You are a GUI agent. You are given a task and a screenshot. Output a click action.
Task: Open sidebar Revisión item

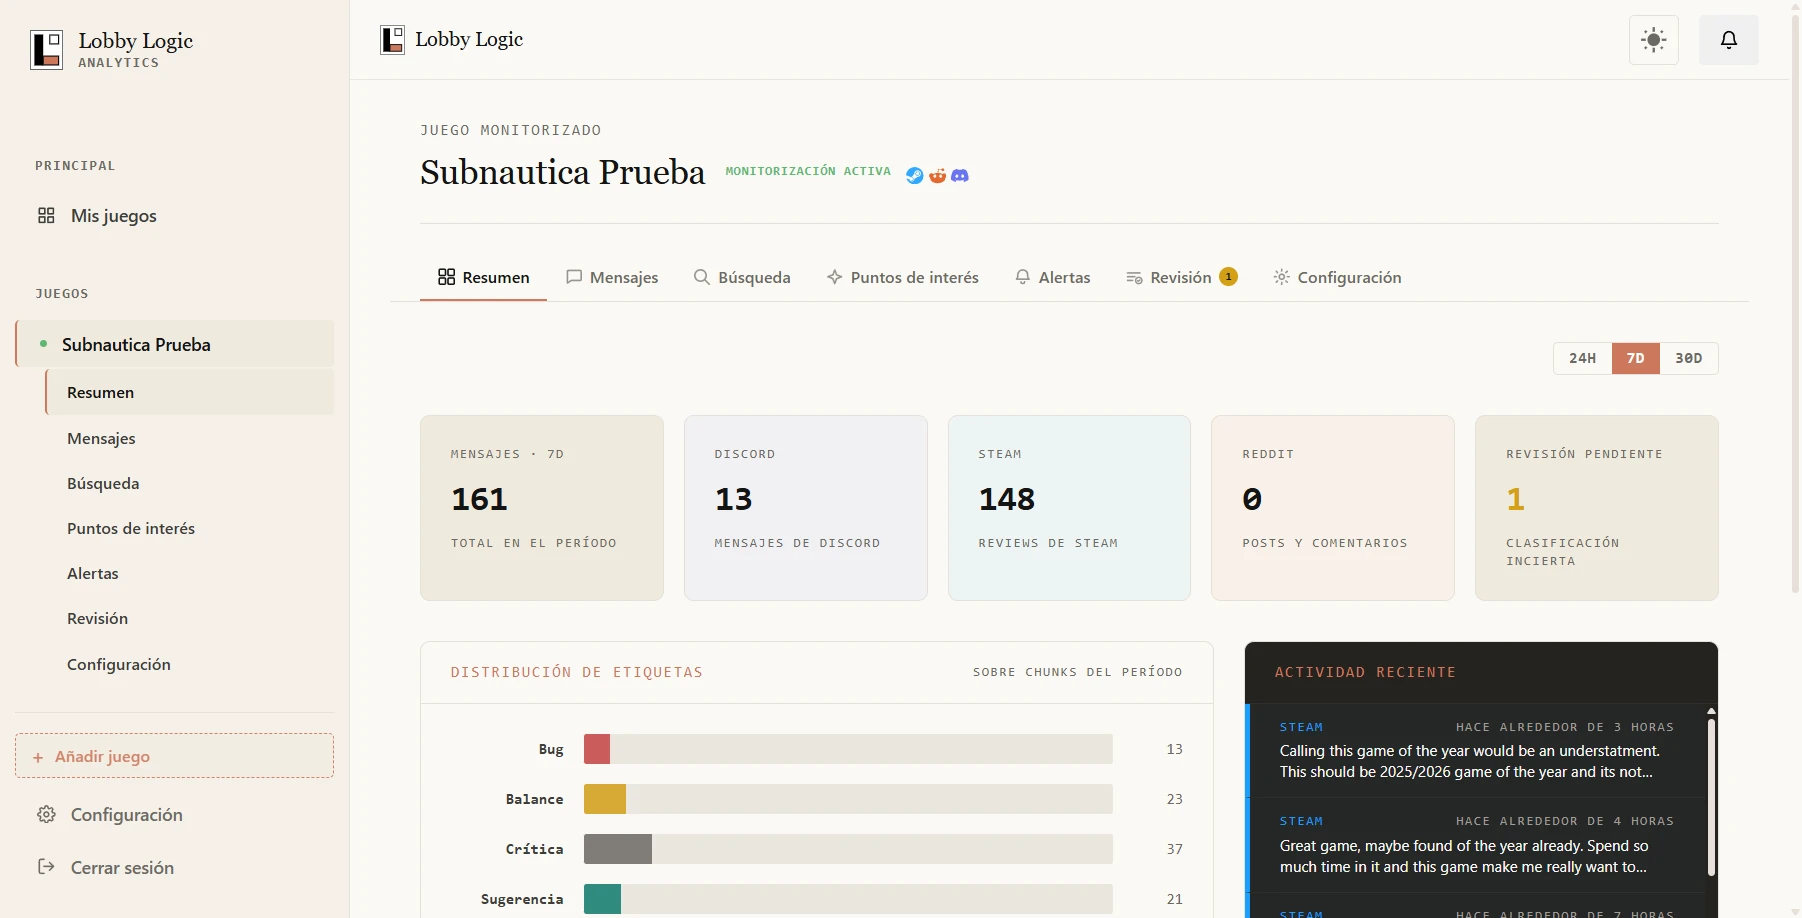(190, 618)
